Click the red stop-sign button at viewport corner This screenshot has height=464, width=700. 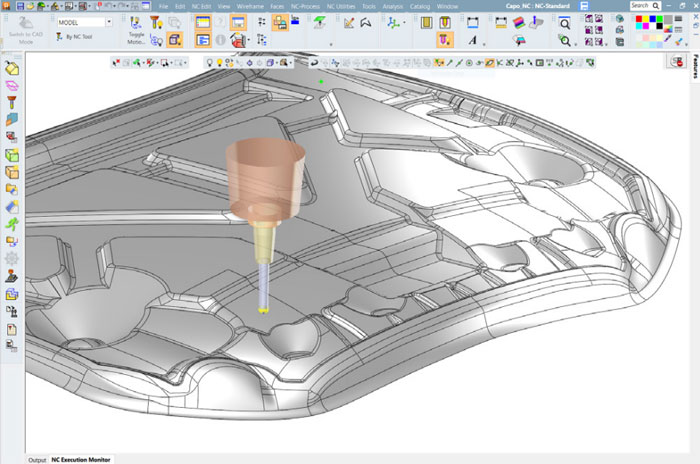pos(677,62)
